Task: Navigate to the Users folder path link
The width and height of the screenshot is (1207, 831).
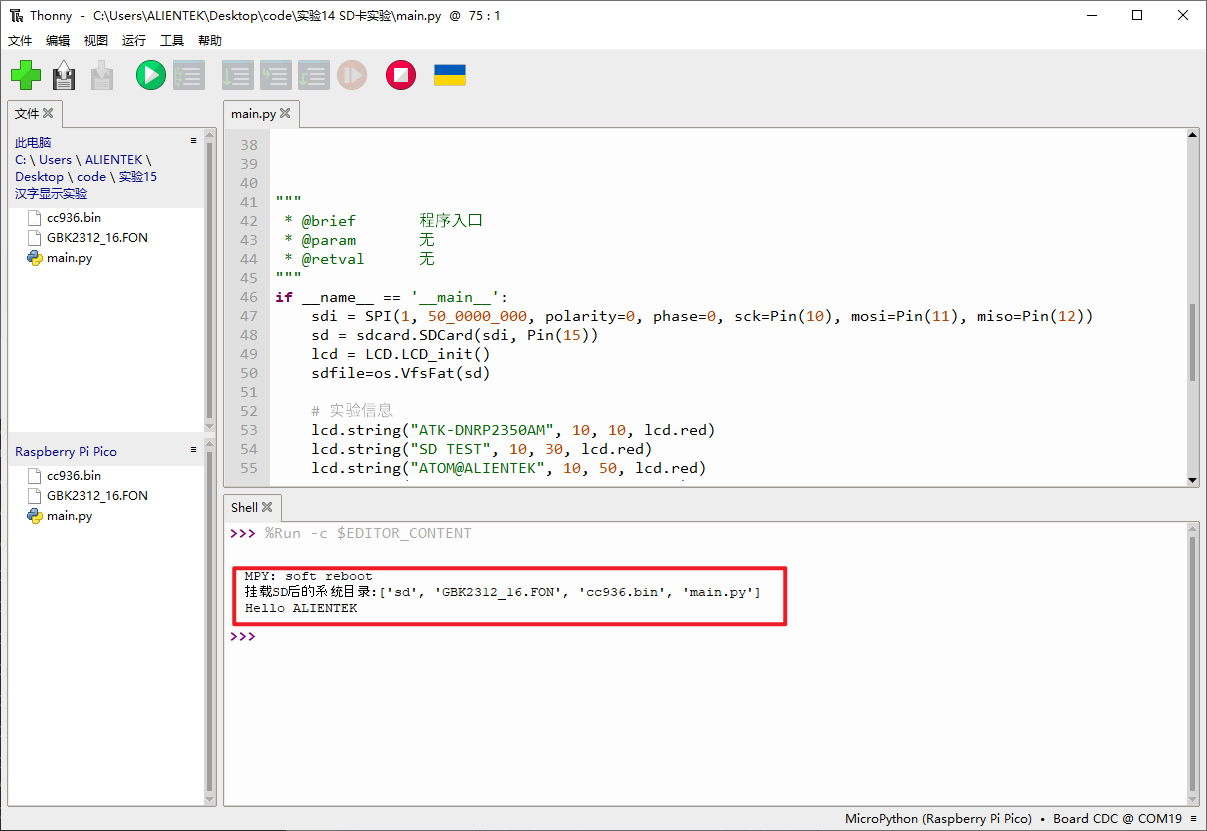Action: point(56,160)
